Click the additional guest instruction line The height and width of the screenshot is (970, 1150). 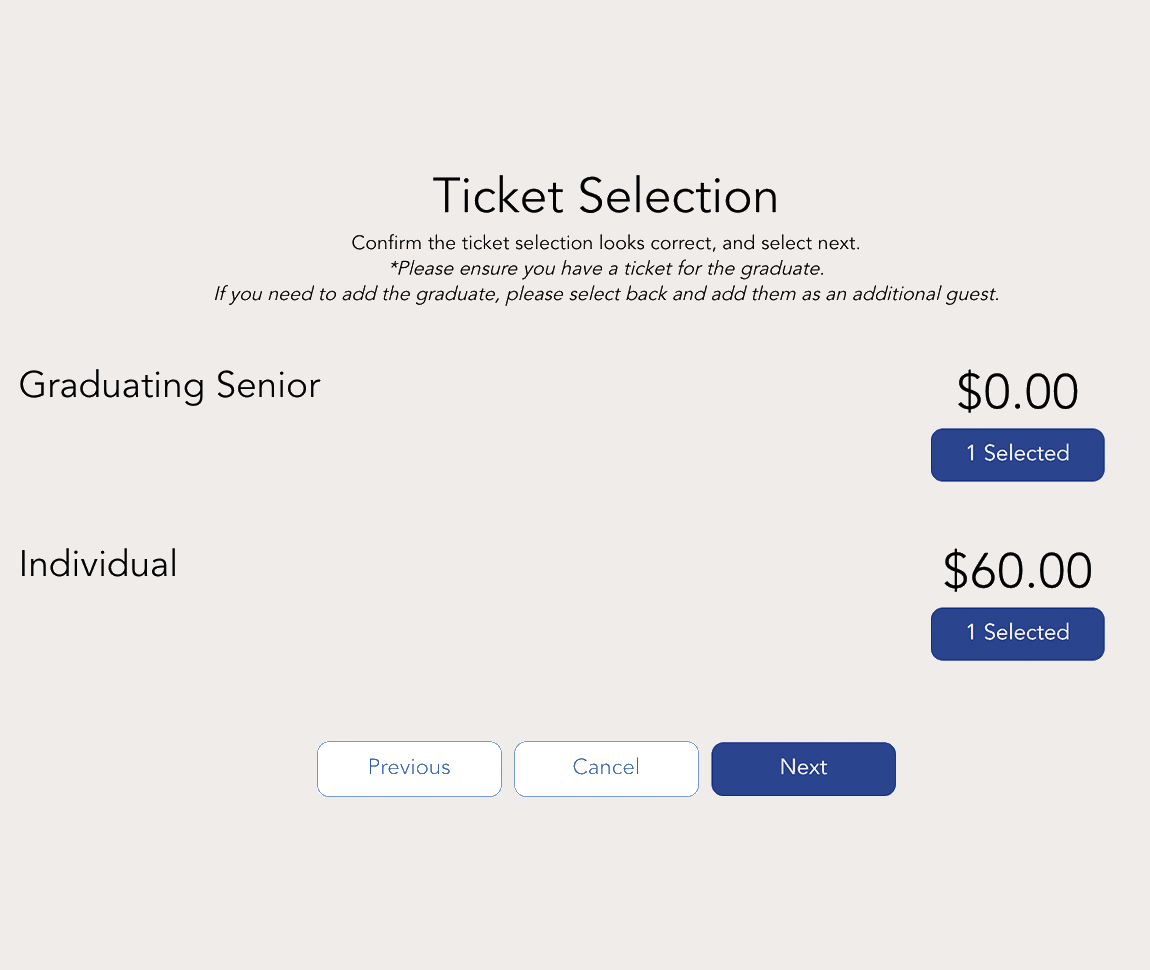click(607, 293)
